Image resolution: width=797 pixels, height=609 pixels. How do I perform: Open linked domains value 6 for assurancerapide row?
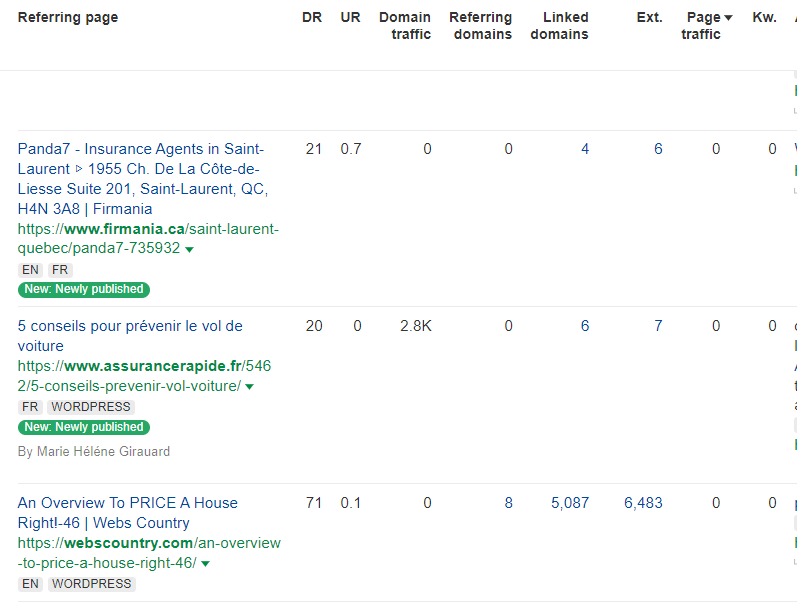585,326
